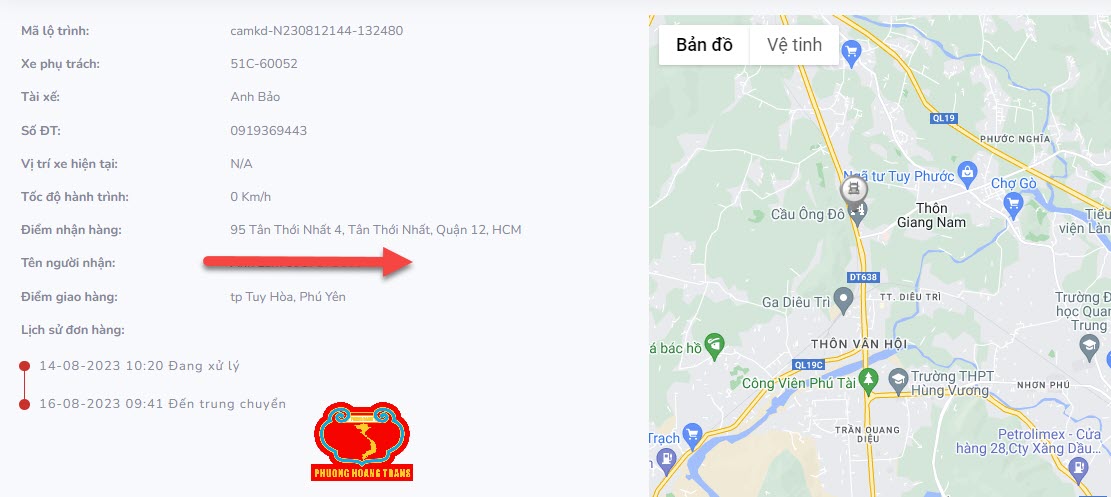Click the phone number 0919369443
The width and height of the screenshot is (1111, 497).
[x=269, y=130]
